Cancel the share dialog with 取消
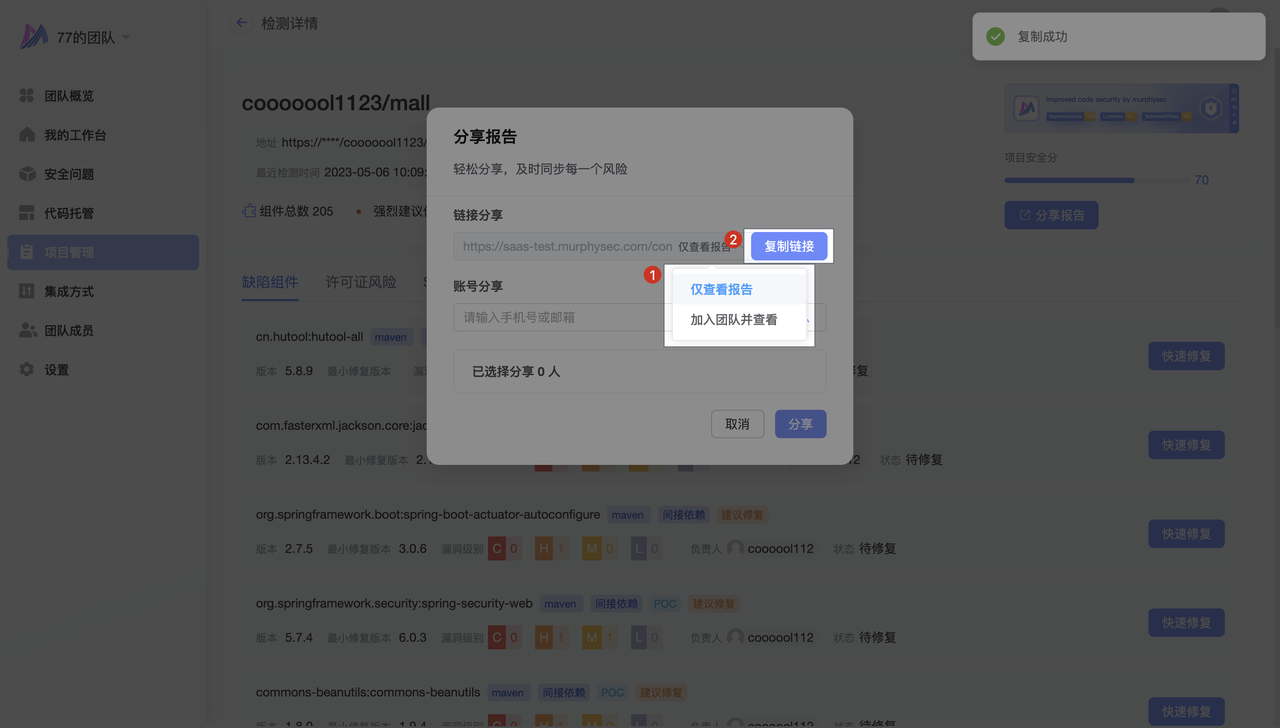Image resolution: width=1280 pixels, height=728 pixels. click(737, 424)
